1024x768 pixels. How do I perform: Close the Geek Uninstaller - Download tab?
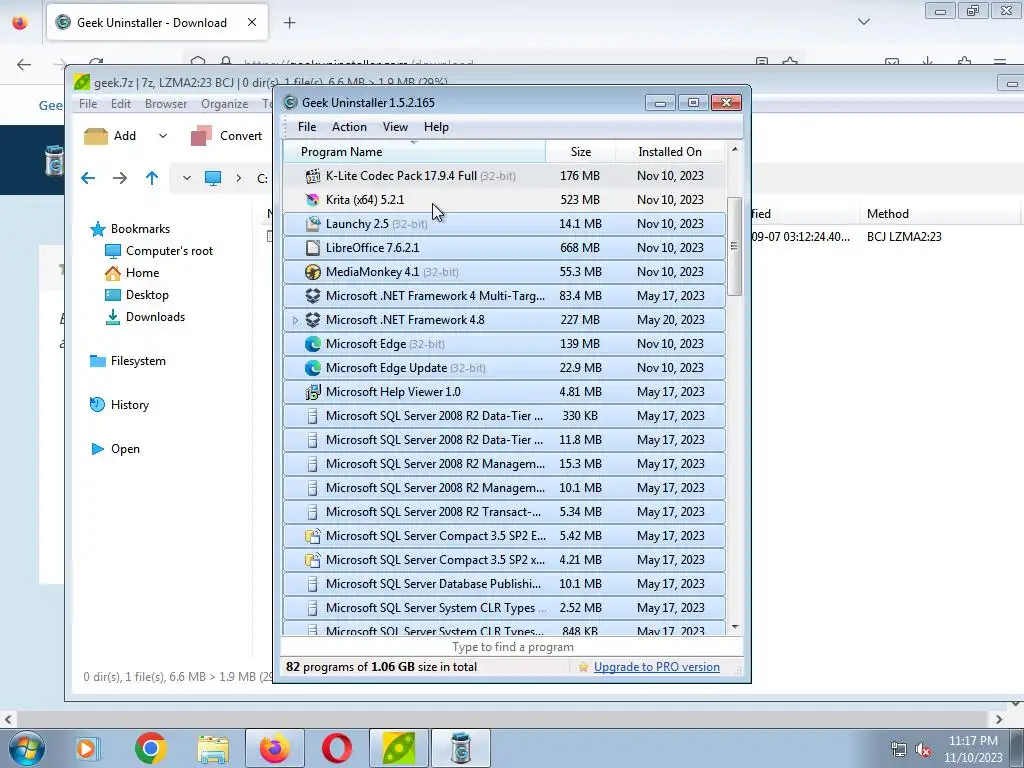[x=252, y=22]
